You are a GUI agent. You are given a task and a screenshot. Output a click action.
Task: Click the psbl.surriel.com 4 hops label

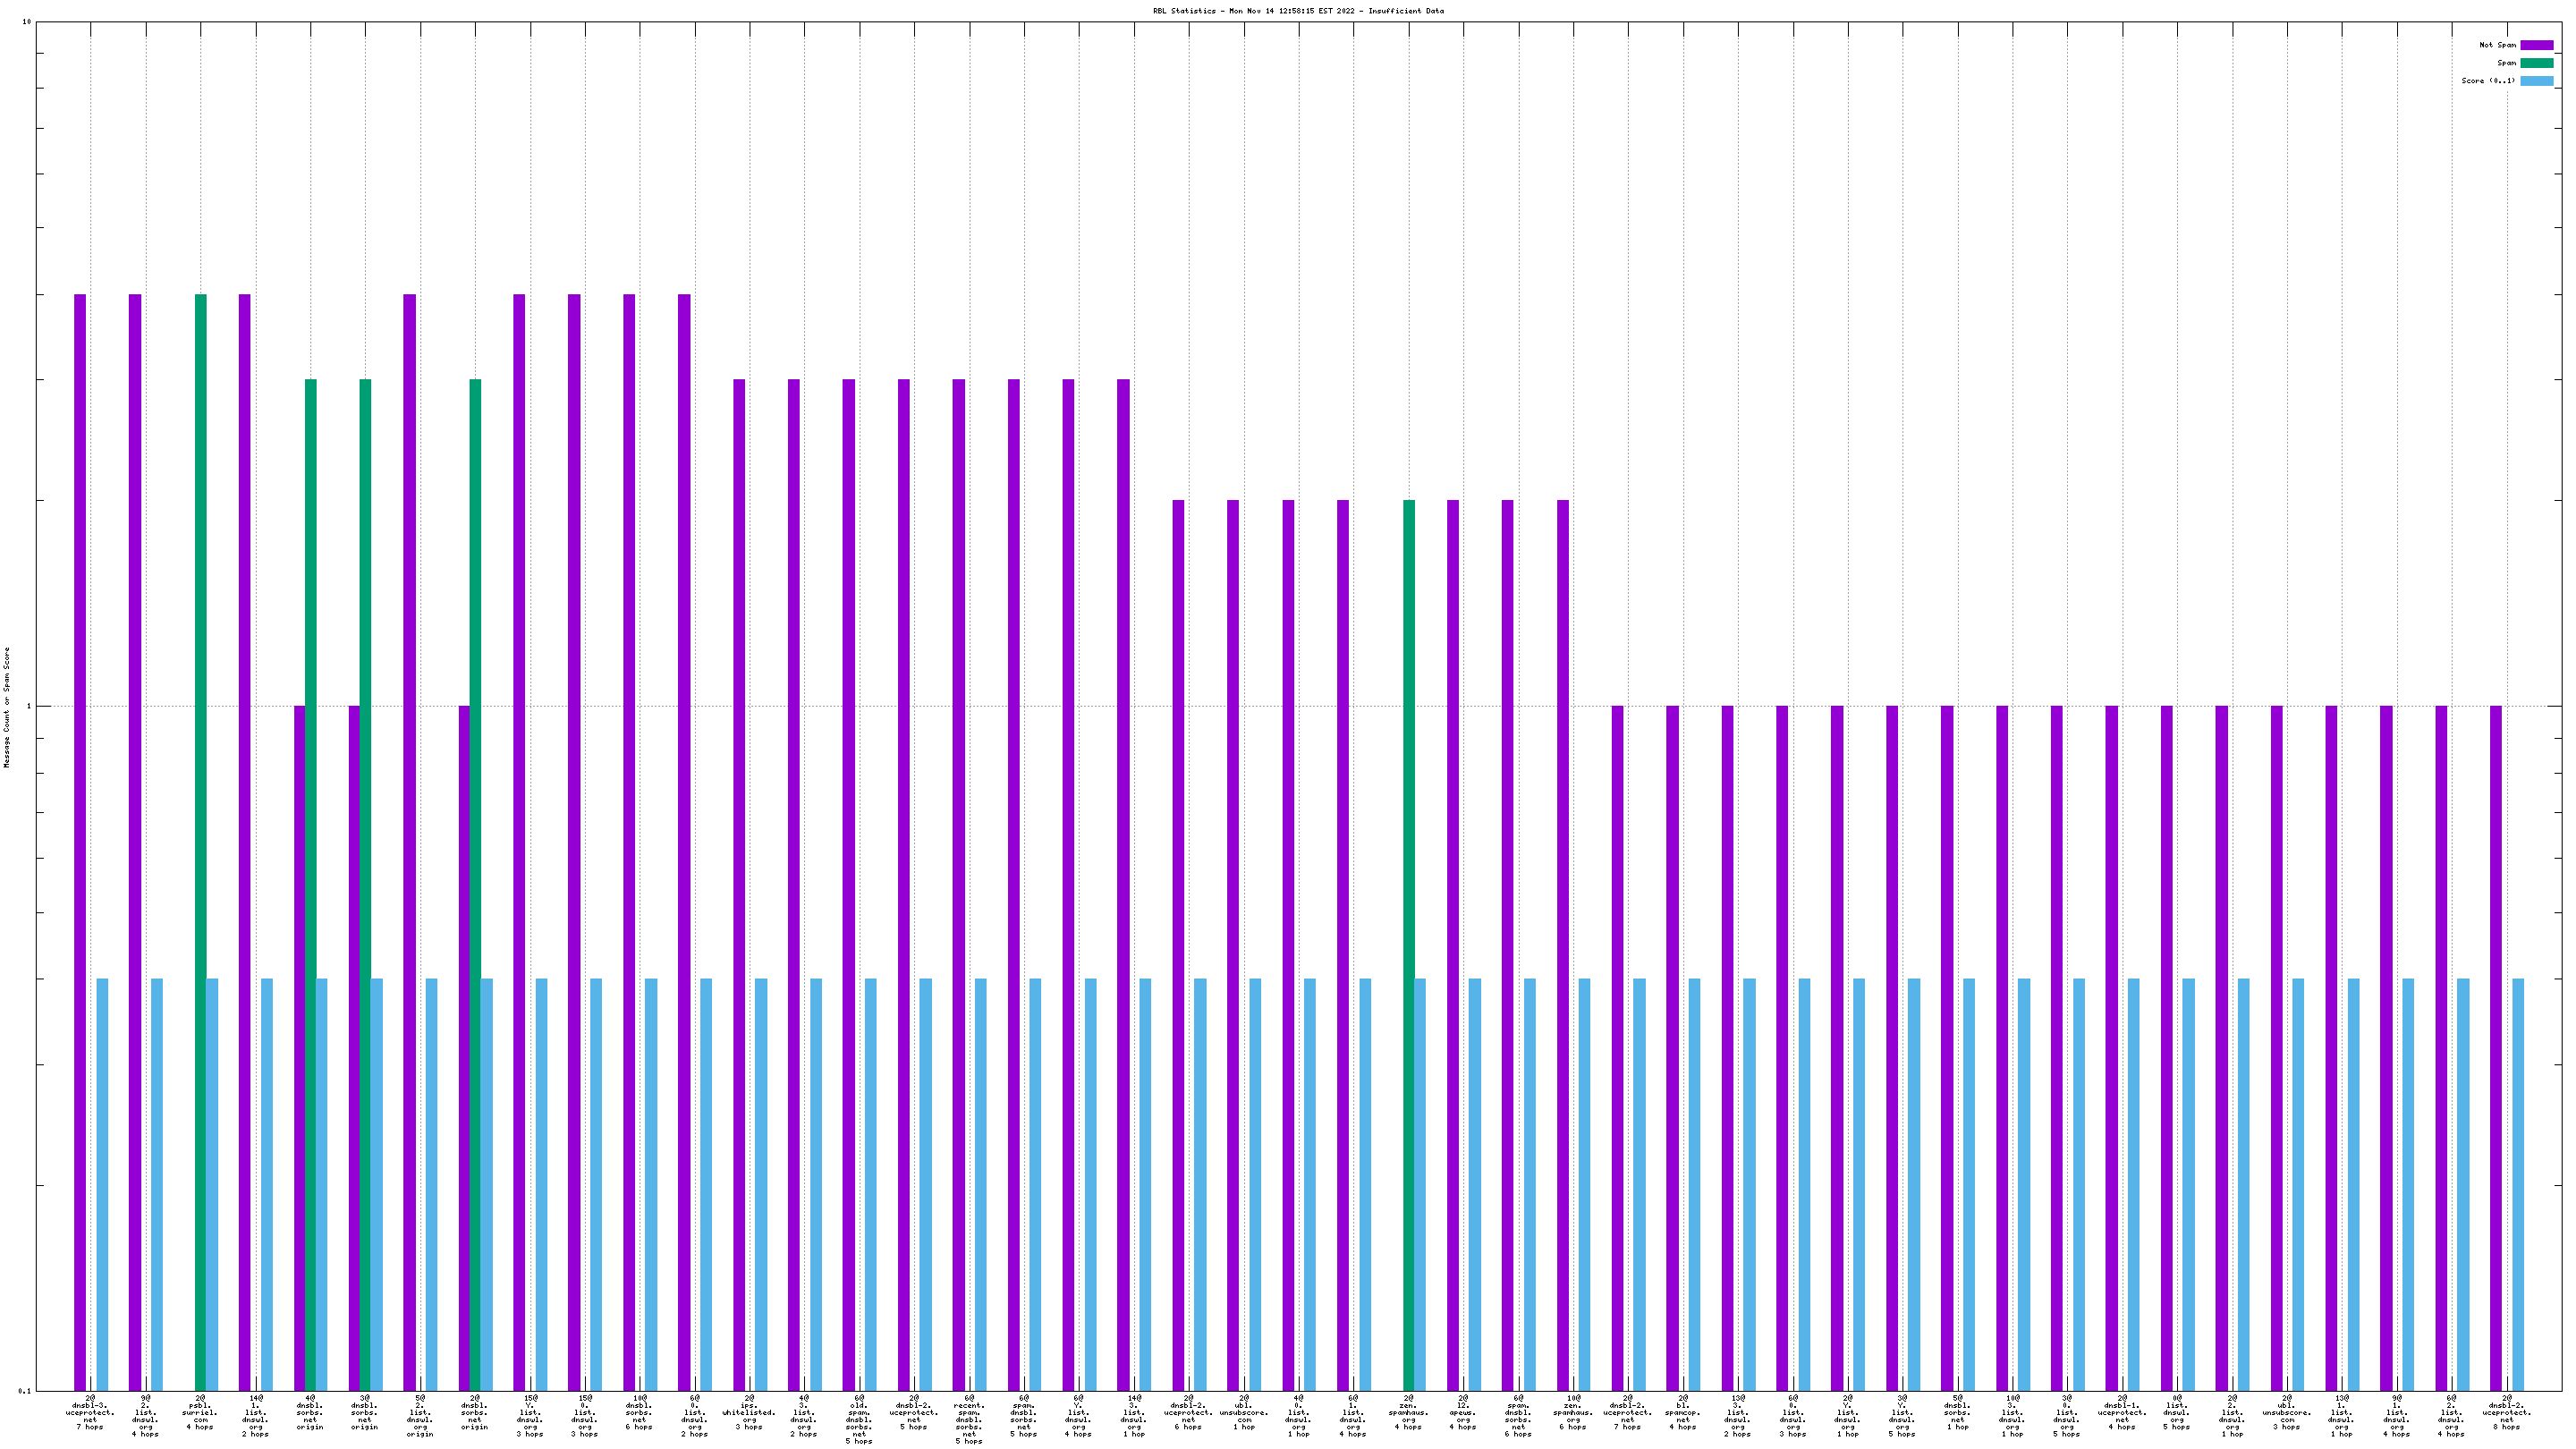click(200, 1412)
